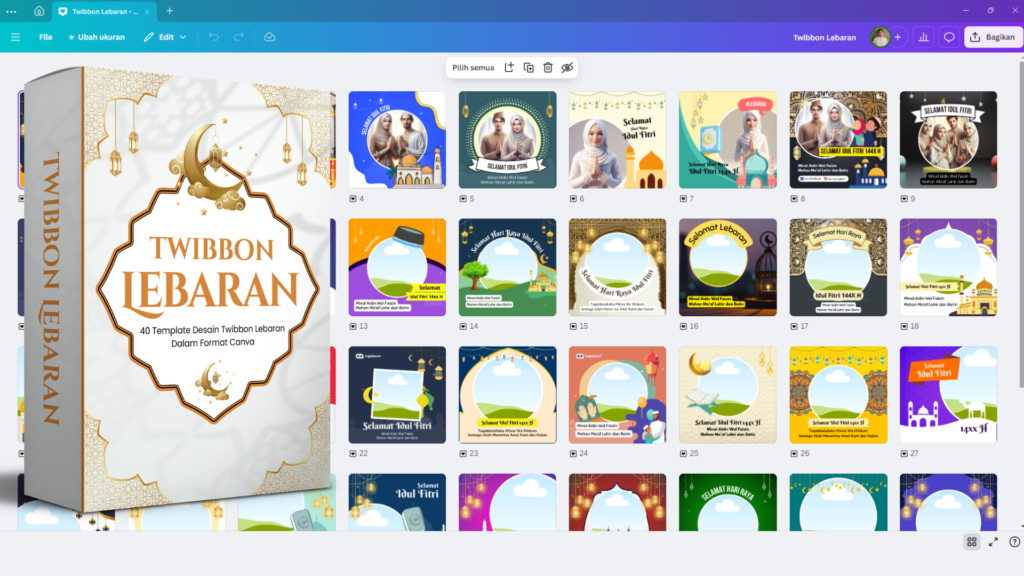Image resolution: width=1024 pixels, height=576 pixels.
Task: Click the redo icon in the toolbar
Action: (238, 37)
